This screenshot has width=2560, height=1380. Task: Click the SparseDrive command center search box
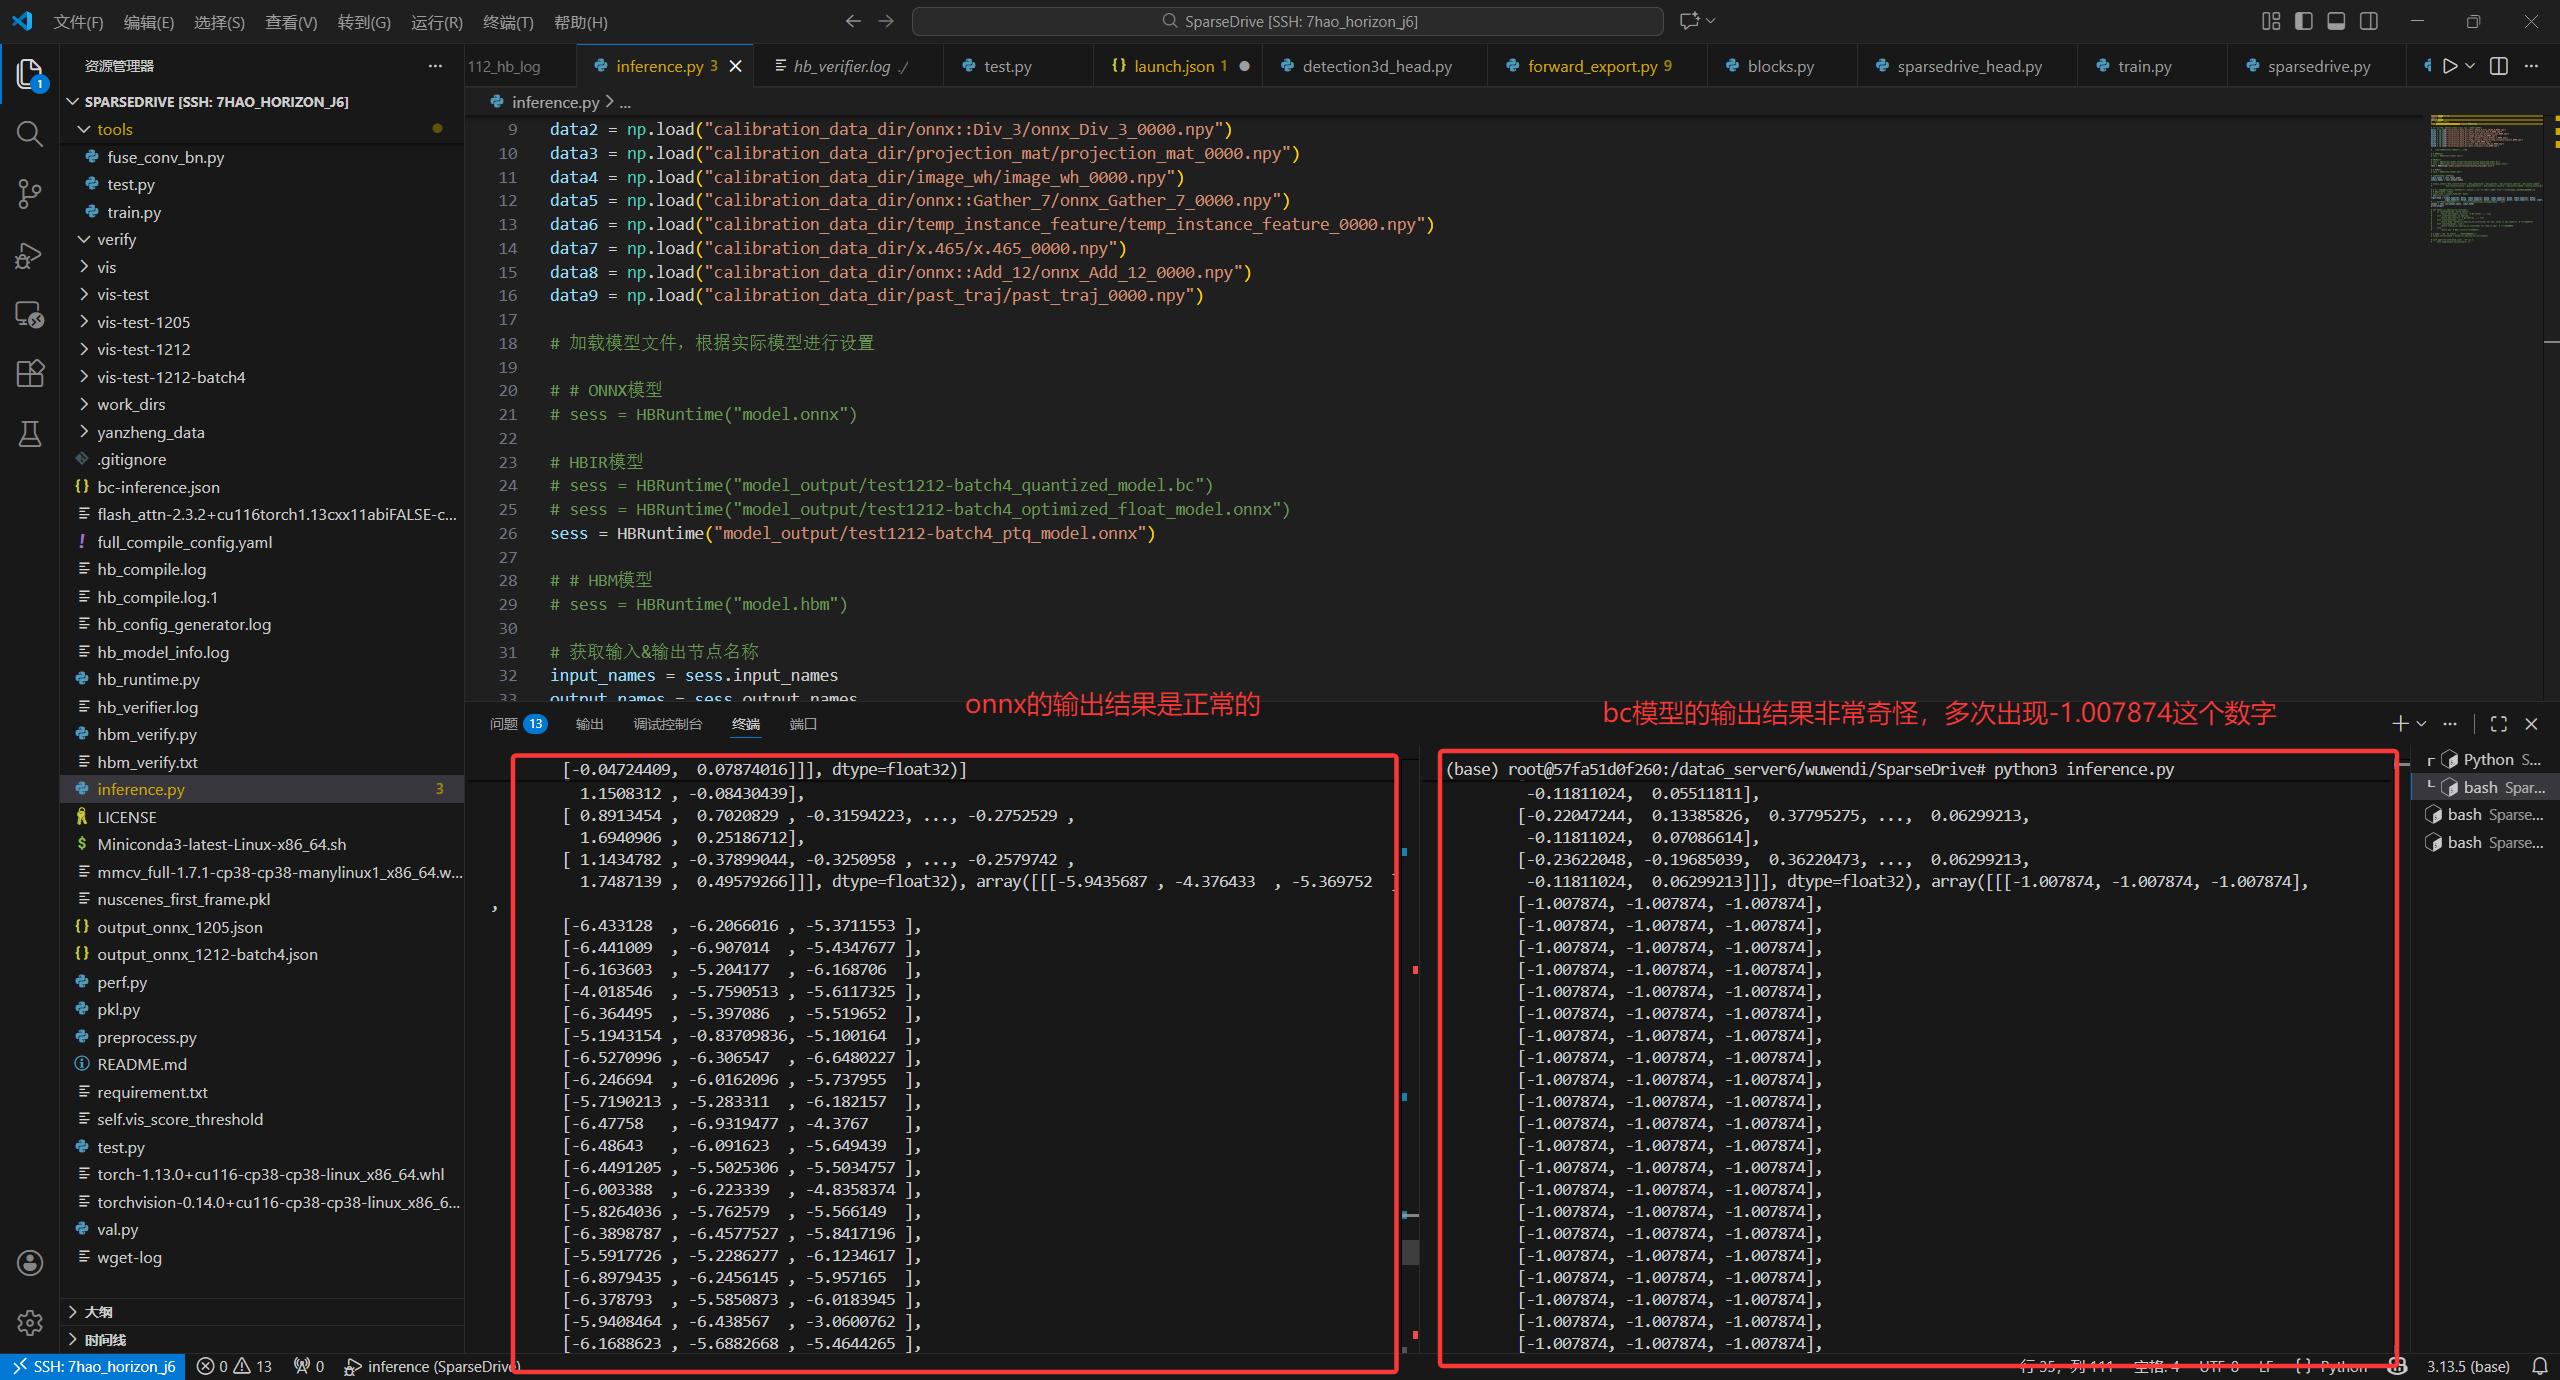1288,21
